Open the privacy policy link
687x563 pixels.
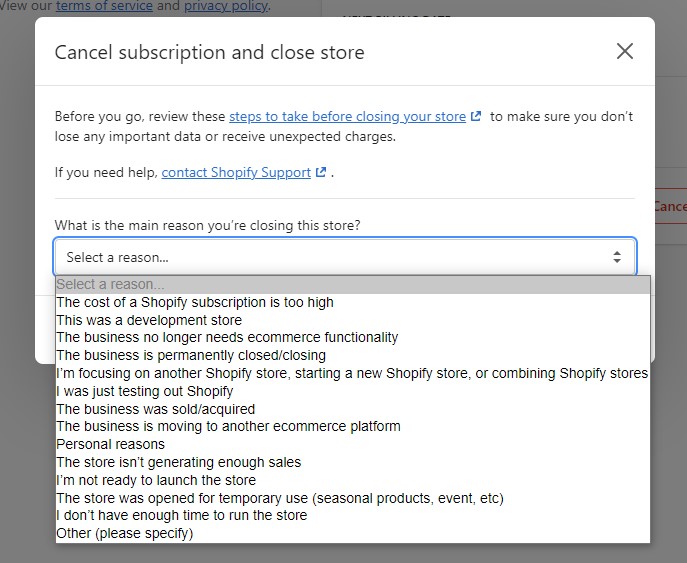(226, 6)
